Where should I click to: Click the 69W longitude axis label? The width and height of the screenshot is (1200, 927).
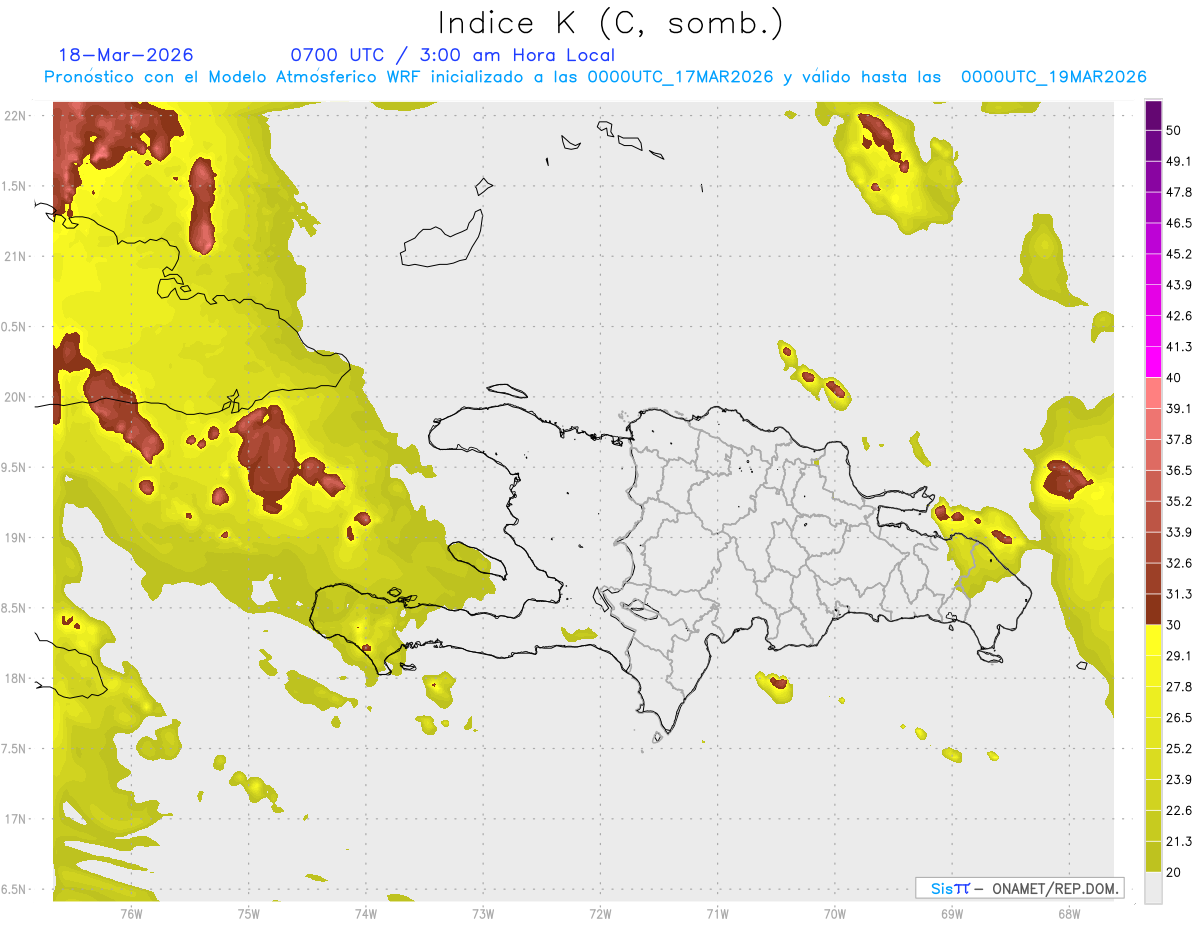click(951, 913)
